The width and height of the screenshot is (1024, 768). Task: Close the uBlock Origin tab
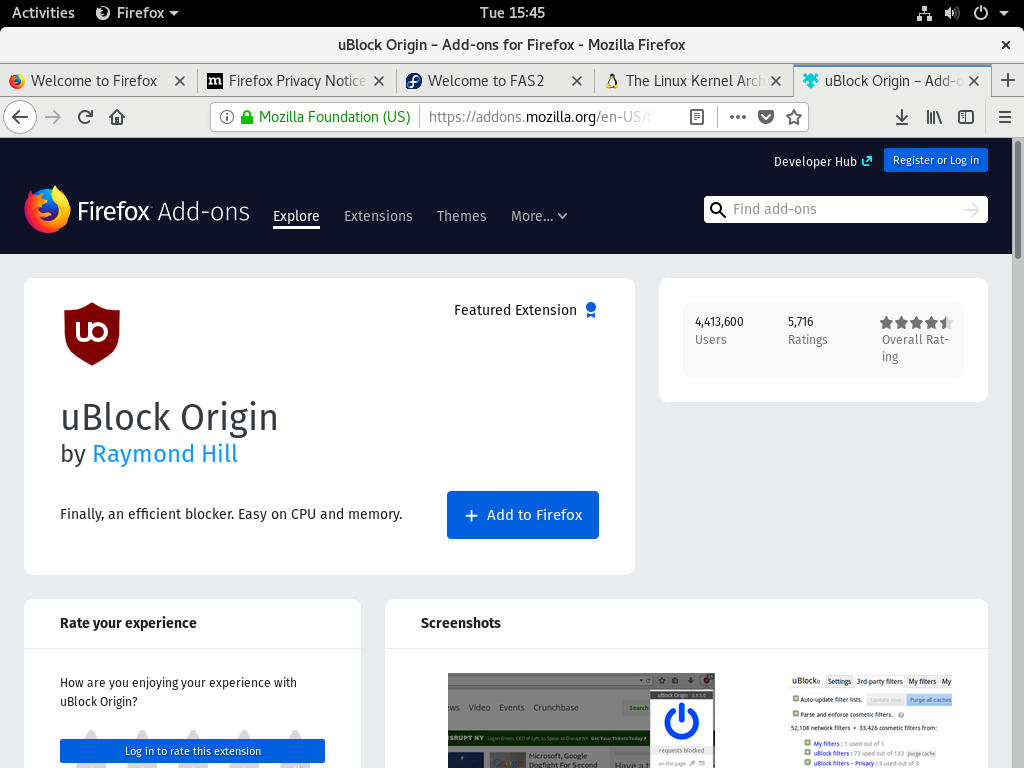(x=974, y=81)
